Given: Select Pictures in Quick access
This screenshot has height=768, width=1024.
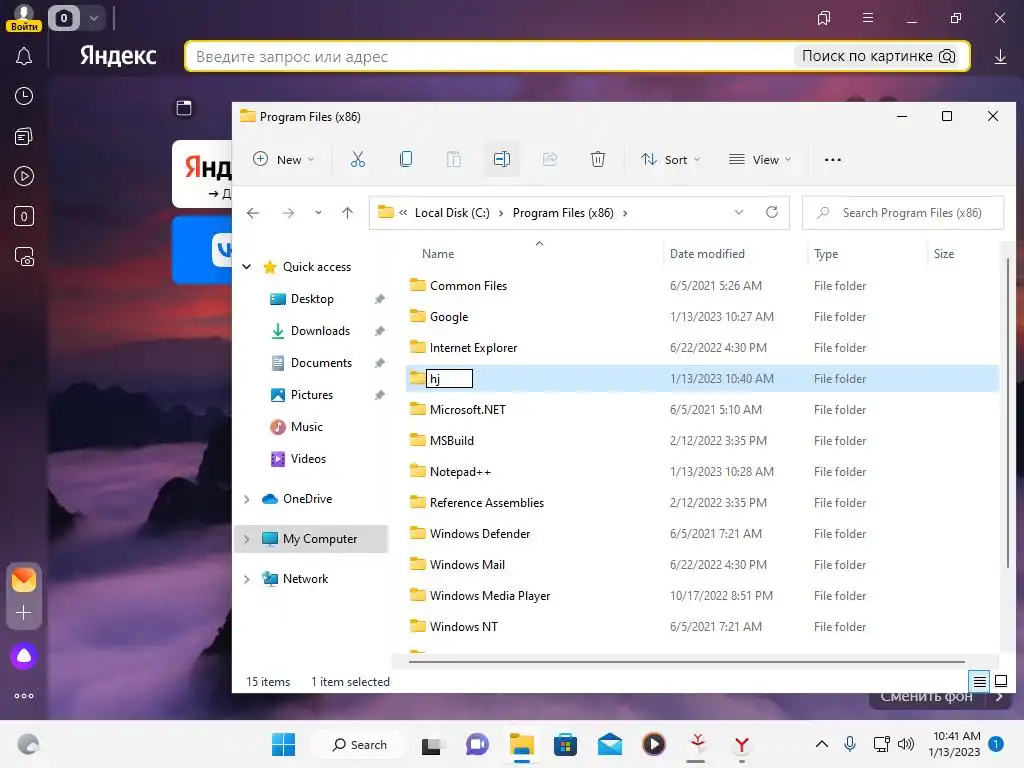Looking at the screenshot, I should 312,395.
